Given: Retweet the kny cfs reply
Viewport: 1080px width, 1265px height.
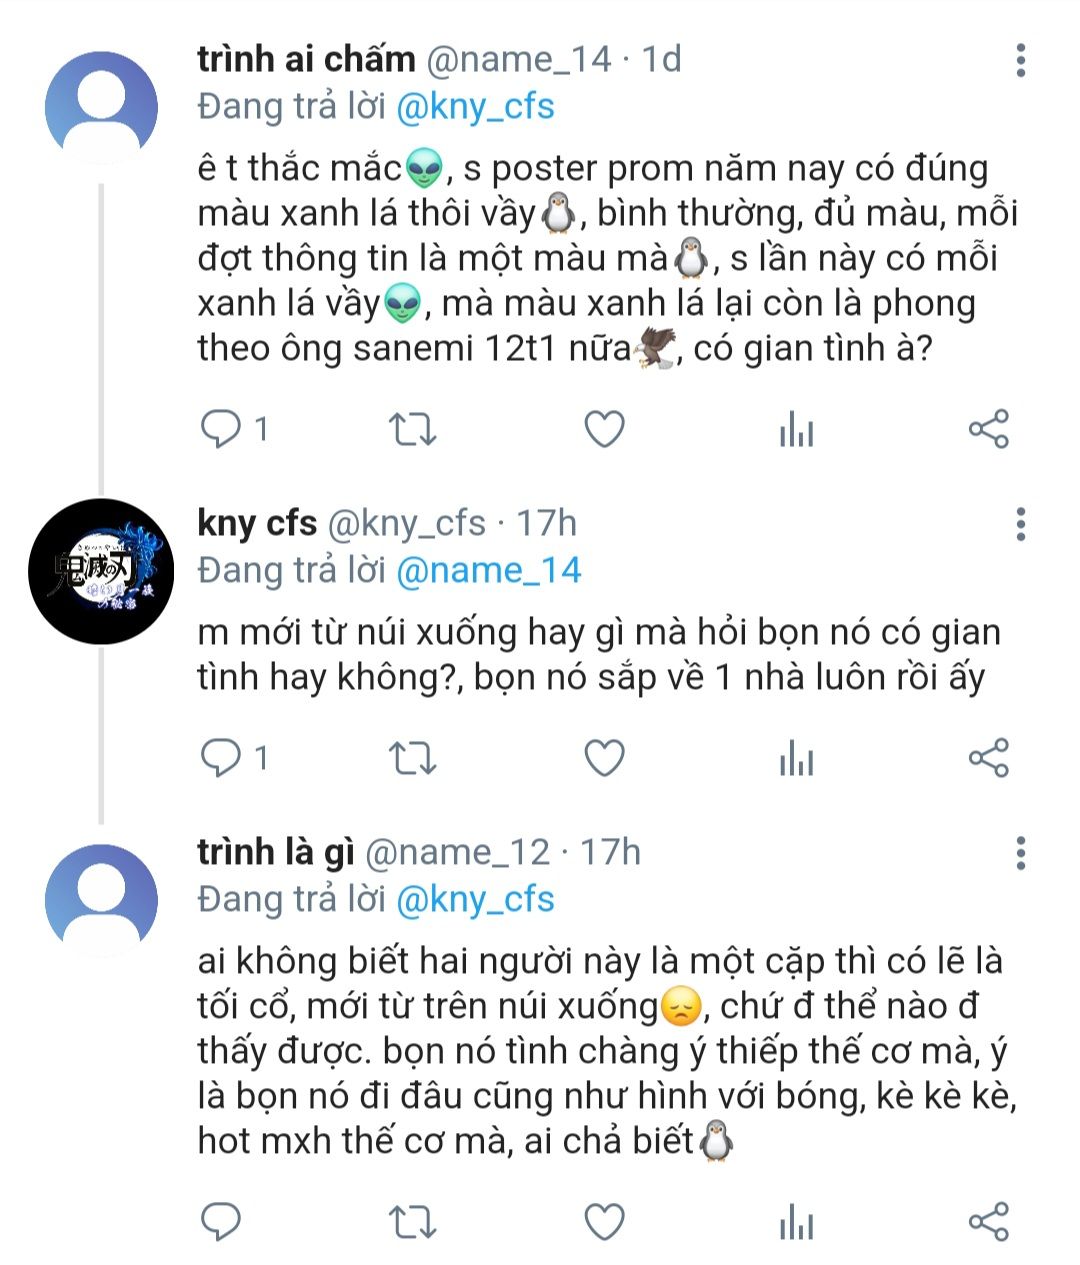Looking at the screenshot, I should pos(411,759).
